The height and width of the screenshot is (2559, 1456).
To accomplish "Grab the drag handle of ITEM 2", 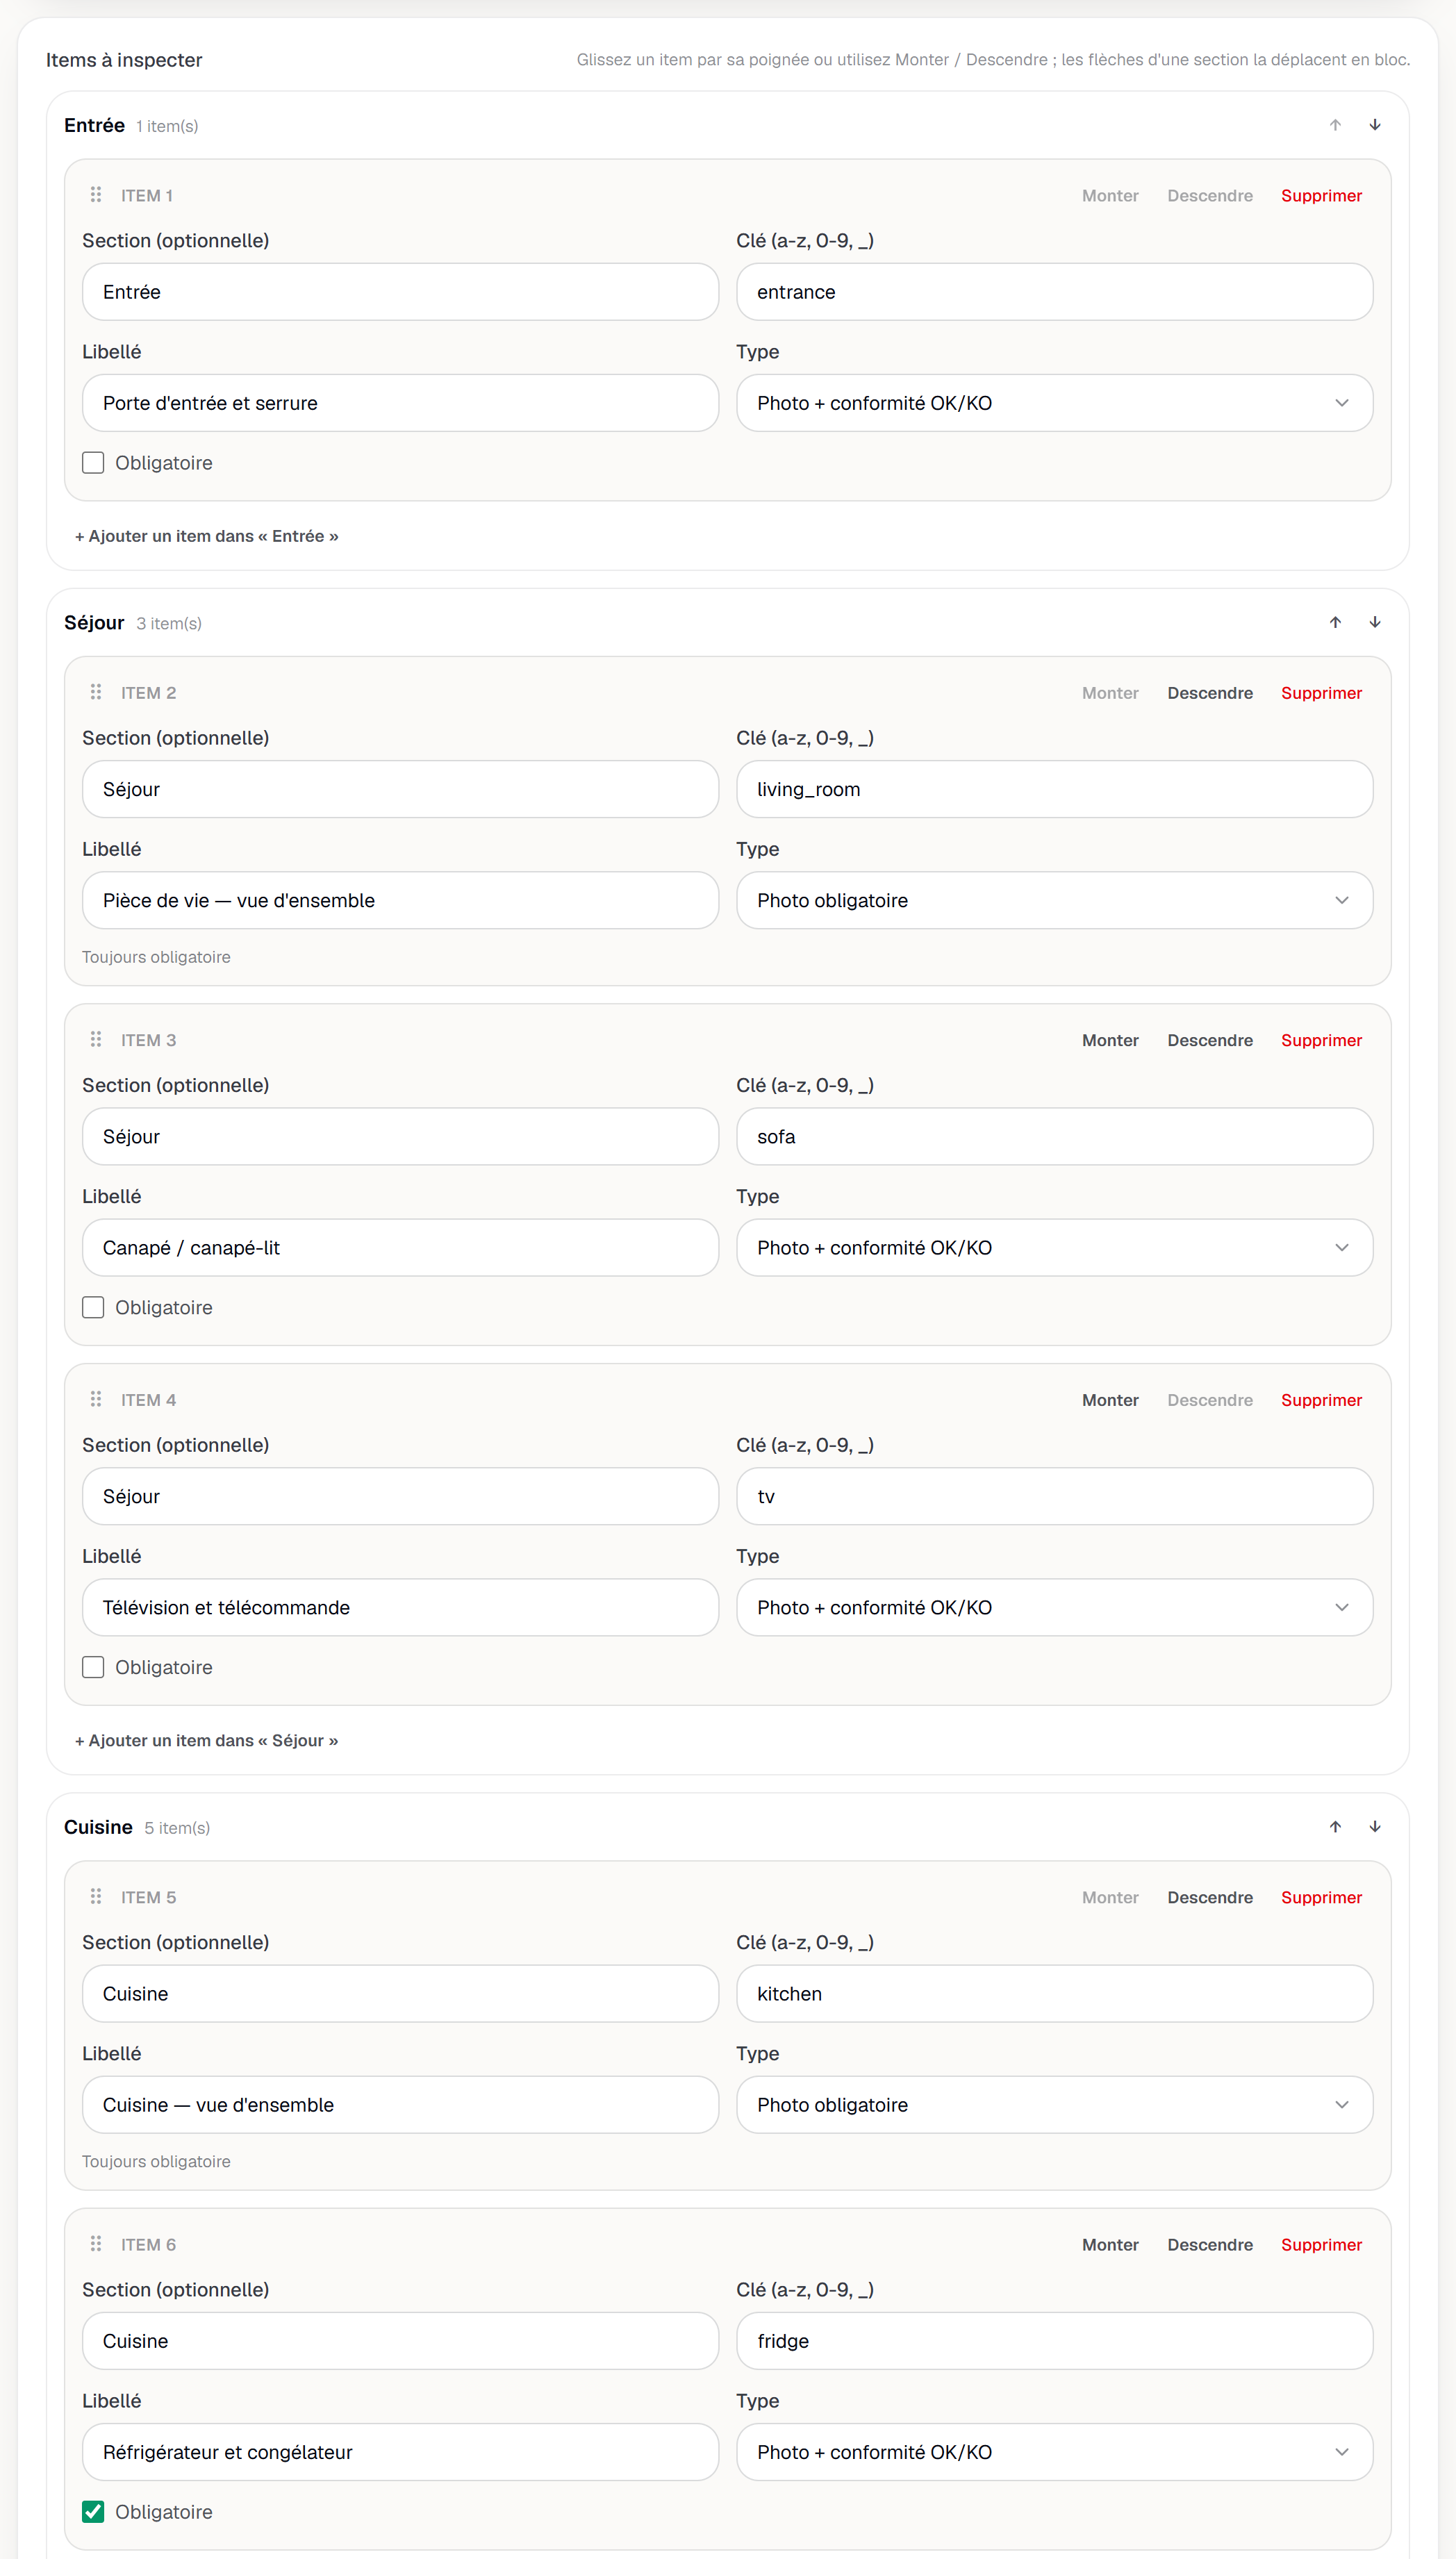I will point(96,691).
